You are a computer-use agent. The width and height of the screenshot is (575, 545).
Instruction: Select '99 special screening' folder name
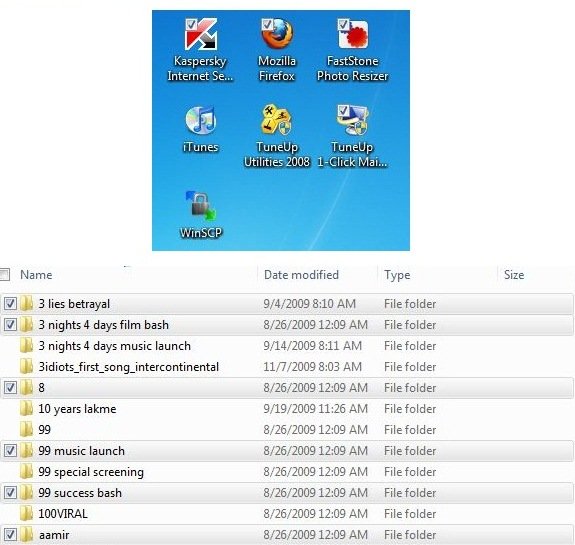click(x=91, y=472)
